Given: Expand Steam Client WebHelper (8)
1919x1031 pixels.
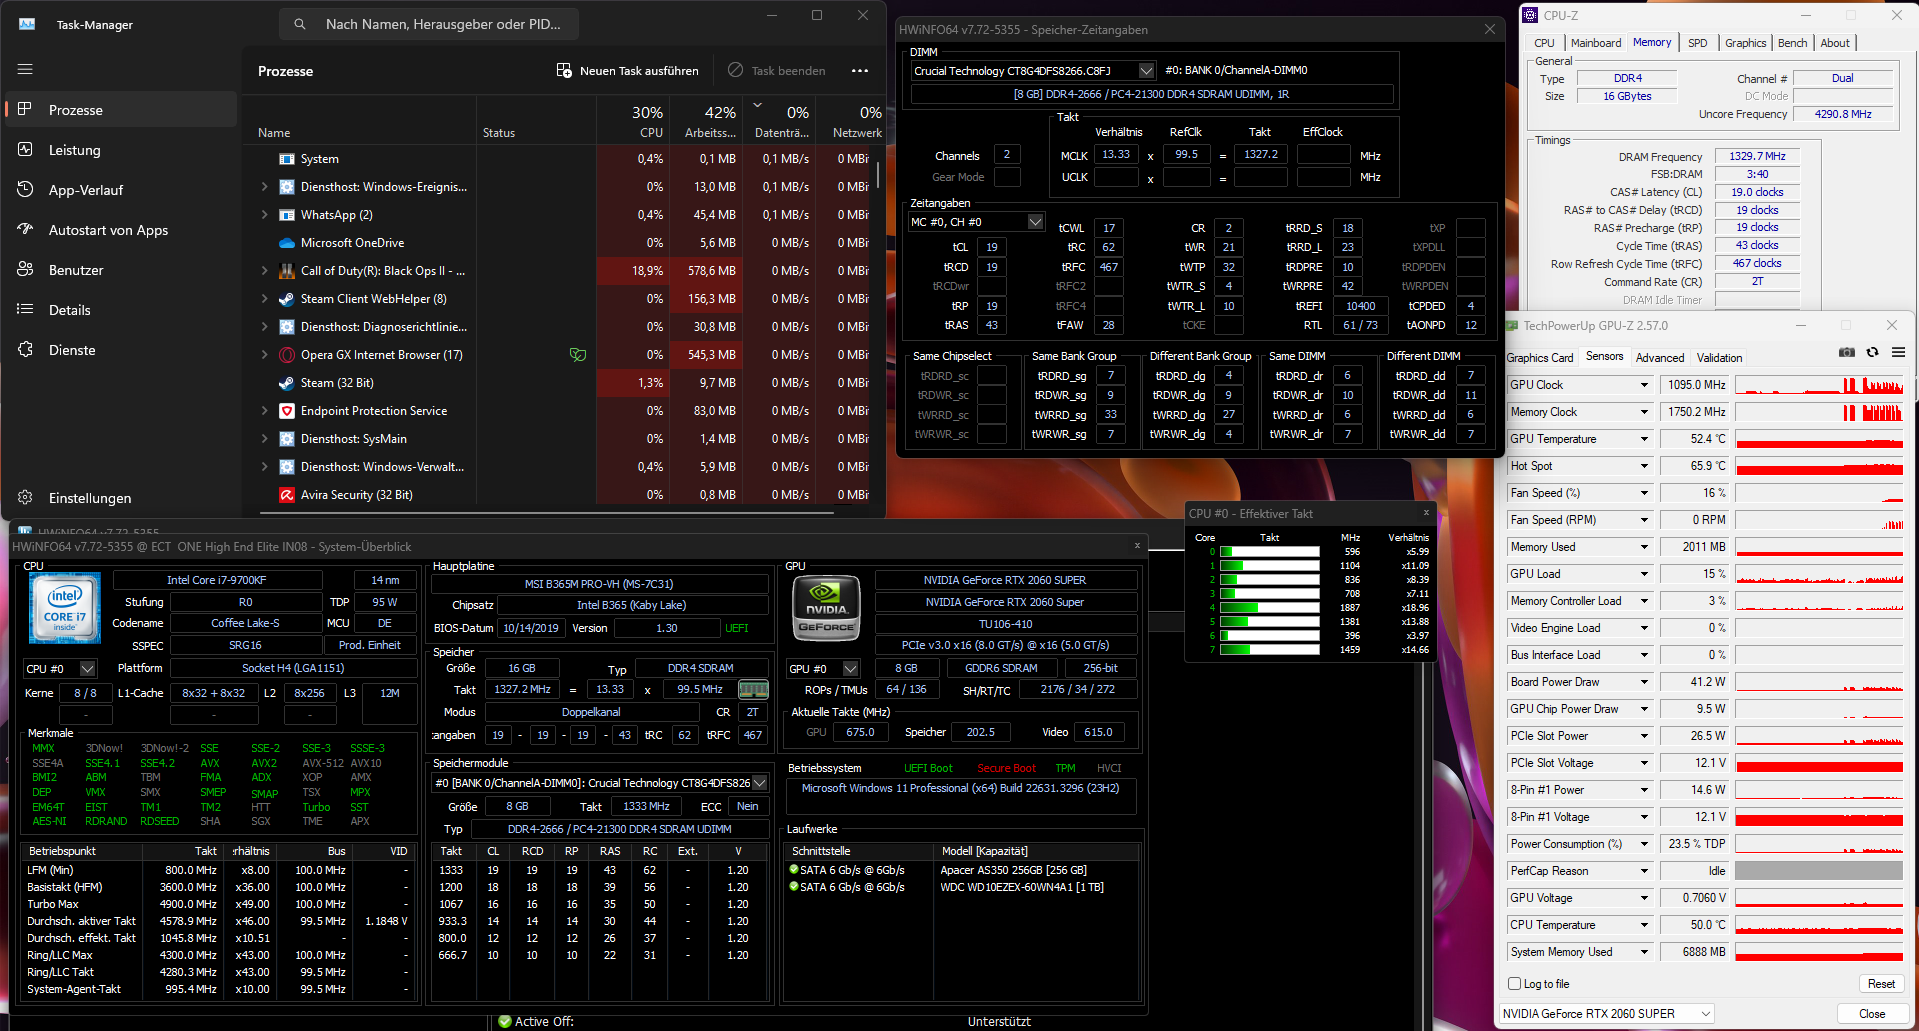Looking at the screenshot, I should point(265,299).
